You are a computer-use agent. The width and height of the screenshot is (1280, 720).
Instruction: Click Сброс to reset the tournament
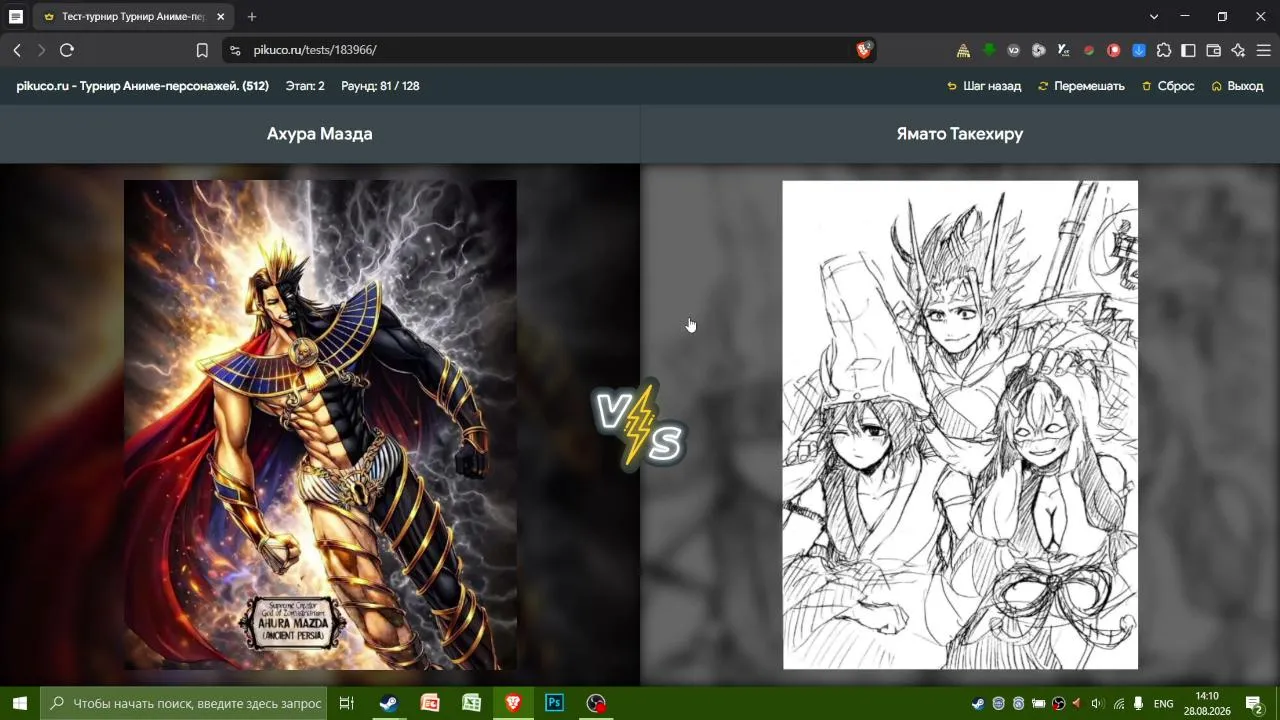pos(1168,86)
